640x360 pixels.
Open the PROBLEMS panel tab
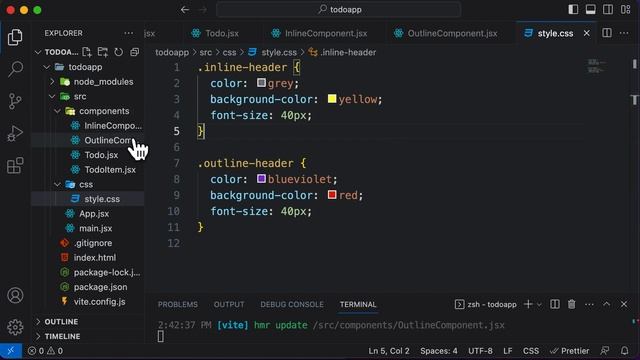[x=178, y=304]
